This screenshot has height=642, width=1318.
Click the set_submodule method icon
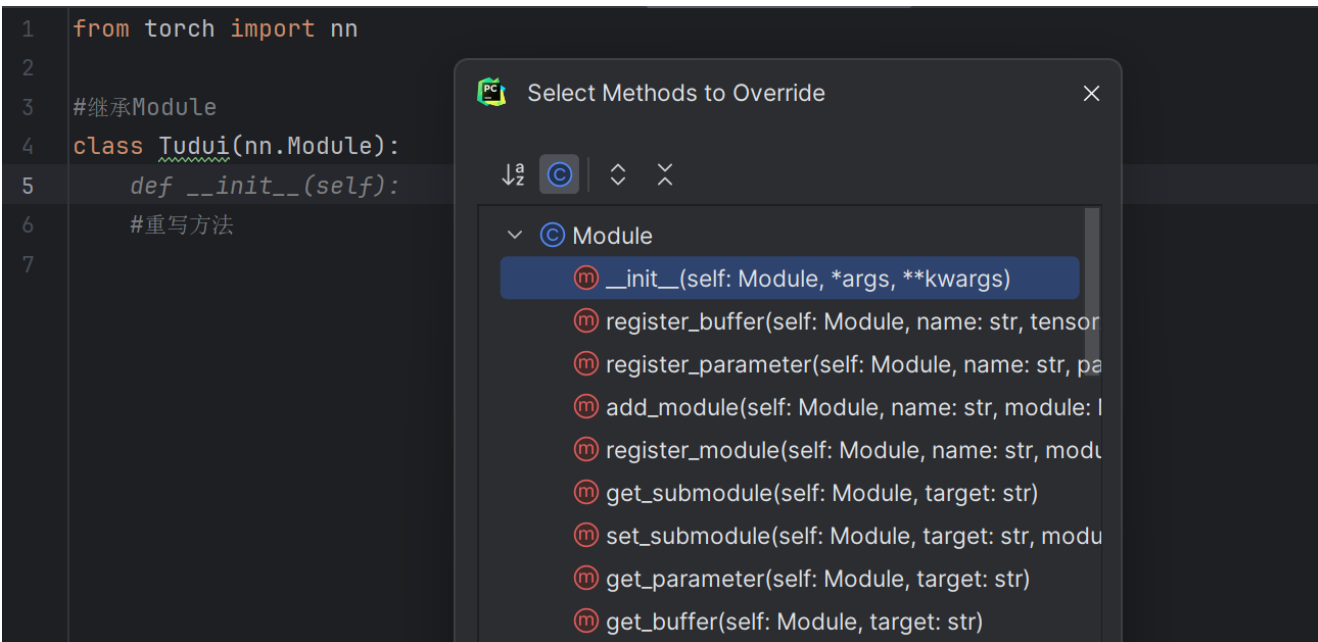[586, 537]
